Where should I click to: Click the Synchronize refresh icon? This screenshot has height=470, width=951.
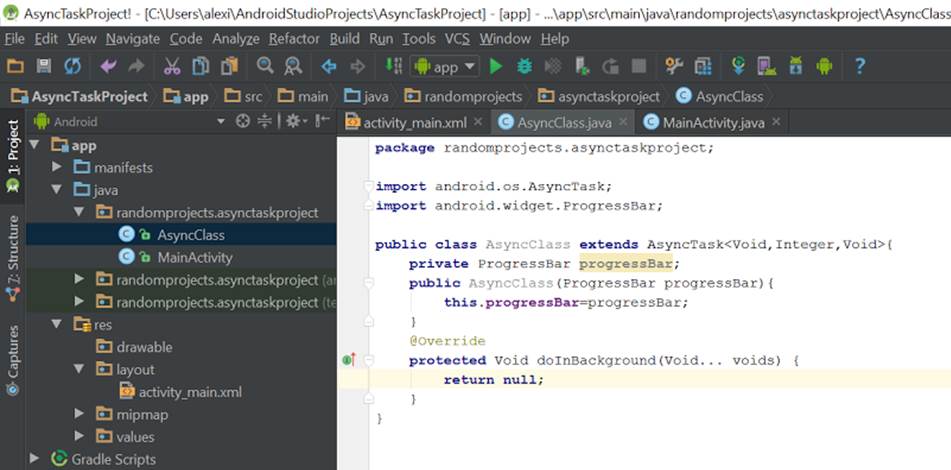72,66
